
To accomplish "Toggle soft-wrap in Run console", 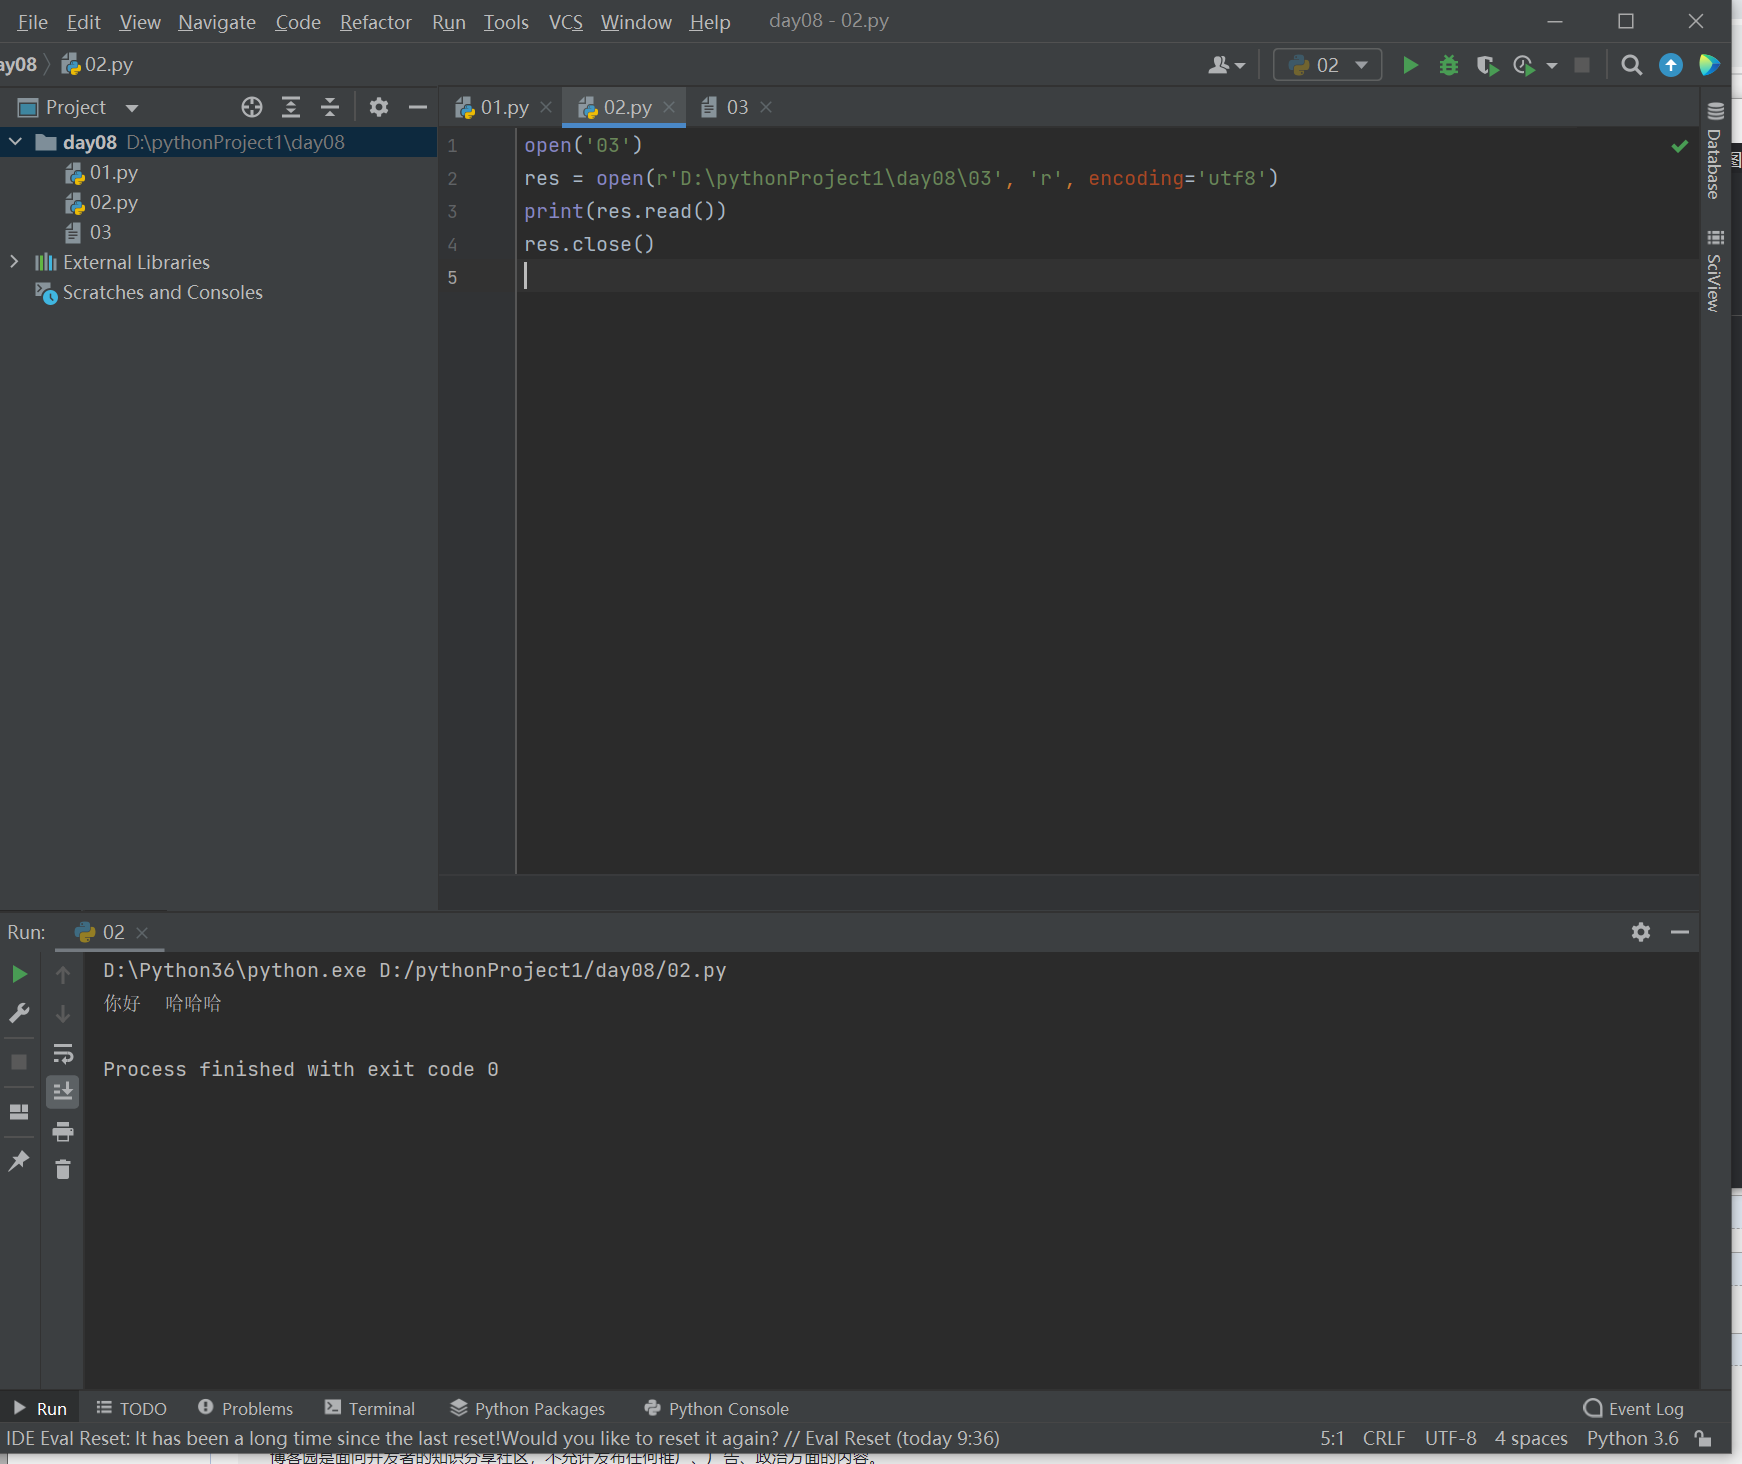I will pos(63,1053).
